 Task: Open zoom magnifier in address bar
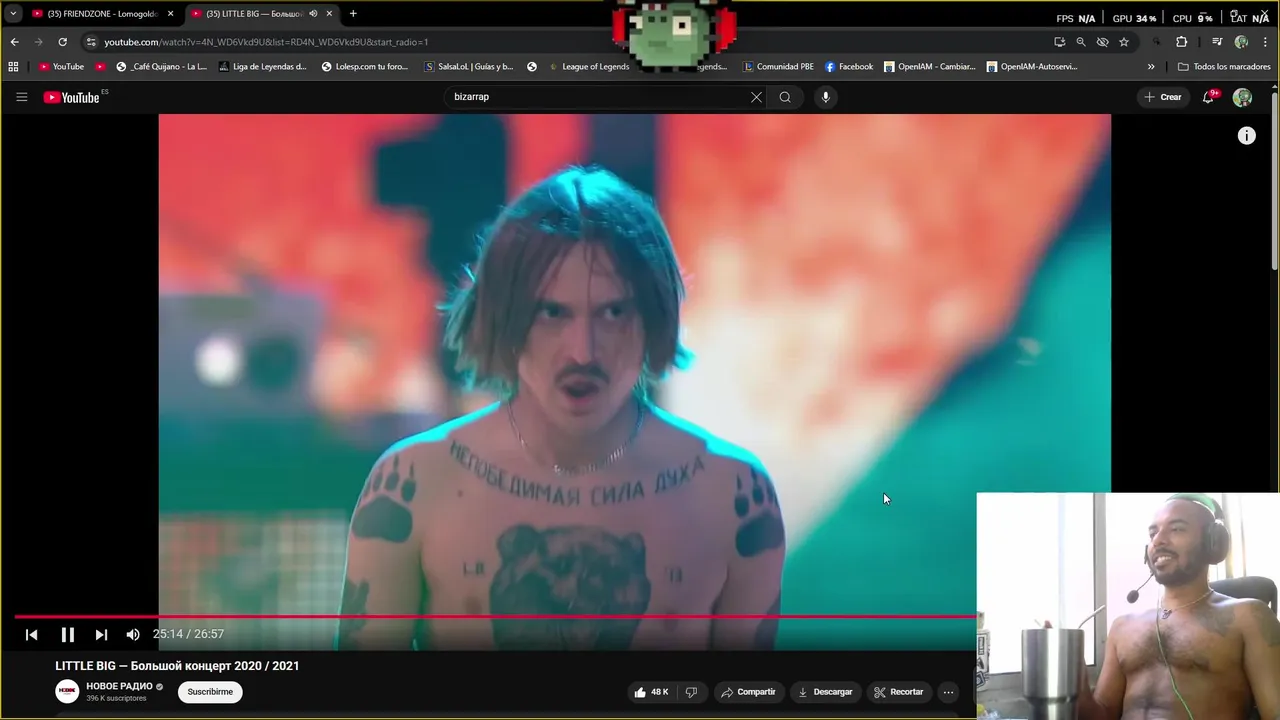tap(1081, 42)
